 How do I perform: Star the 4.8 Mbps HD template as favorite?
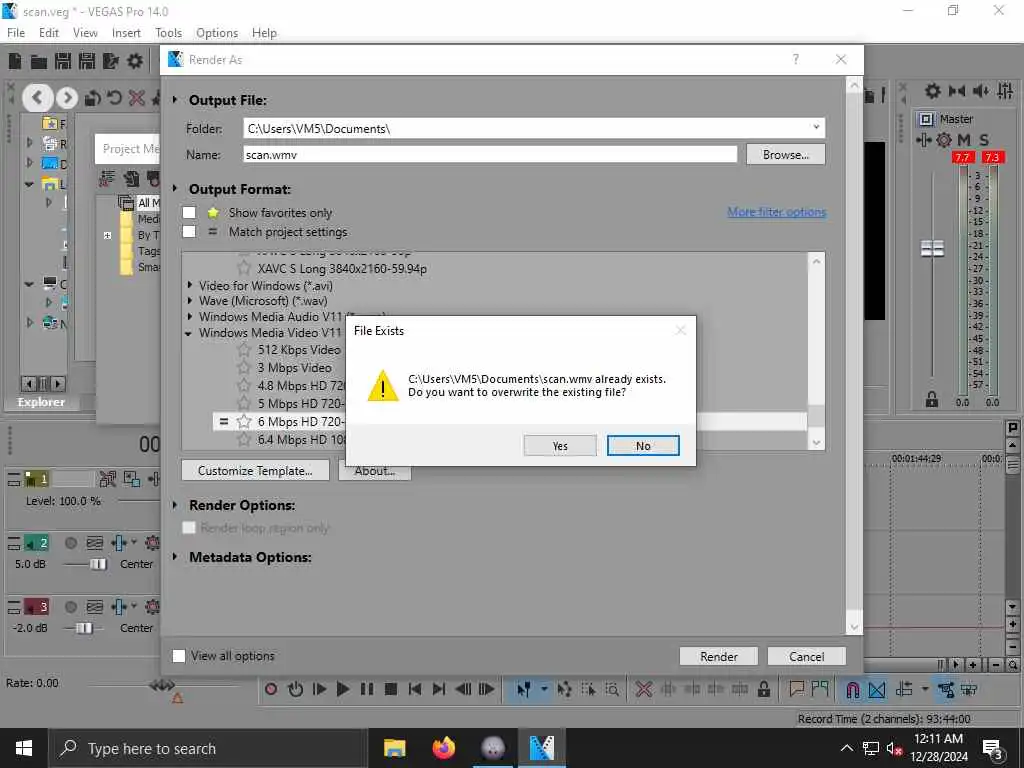[x=244, y=385]
